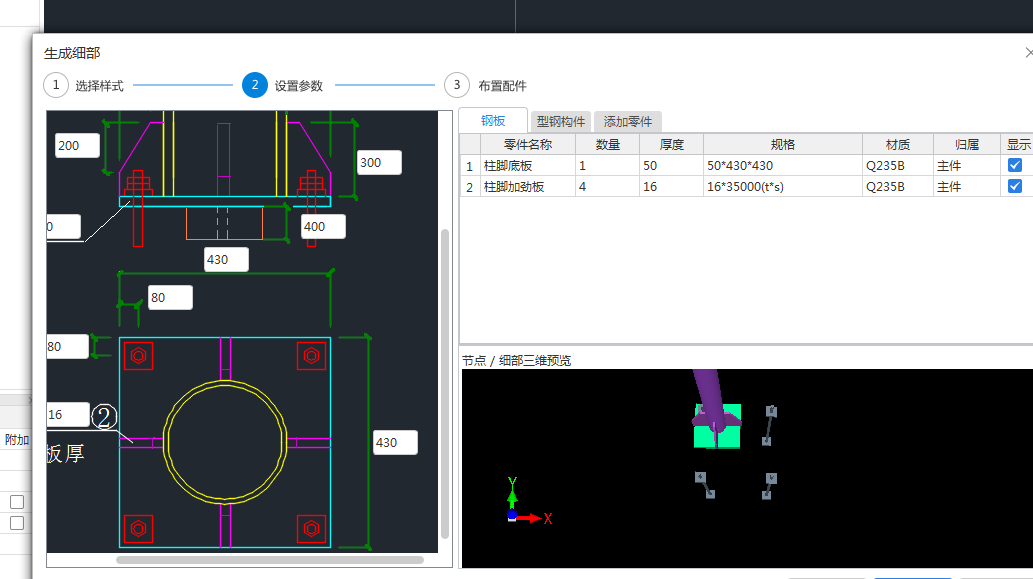
Task: Click the XY axis gizmo in 3D preview
Action: [x=528, y=502]
